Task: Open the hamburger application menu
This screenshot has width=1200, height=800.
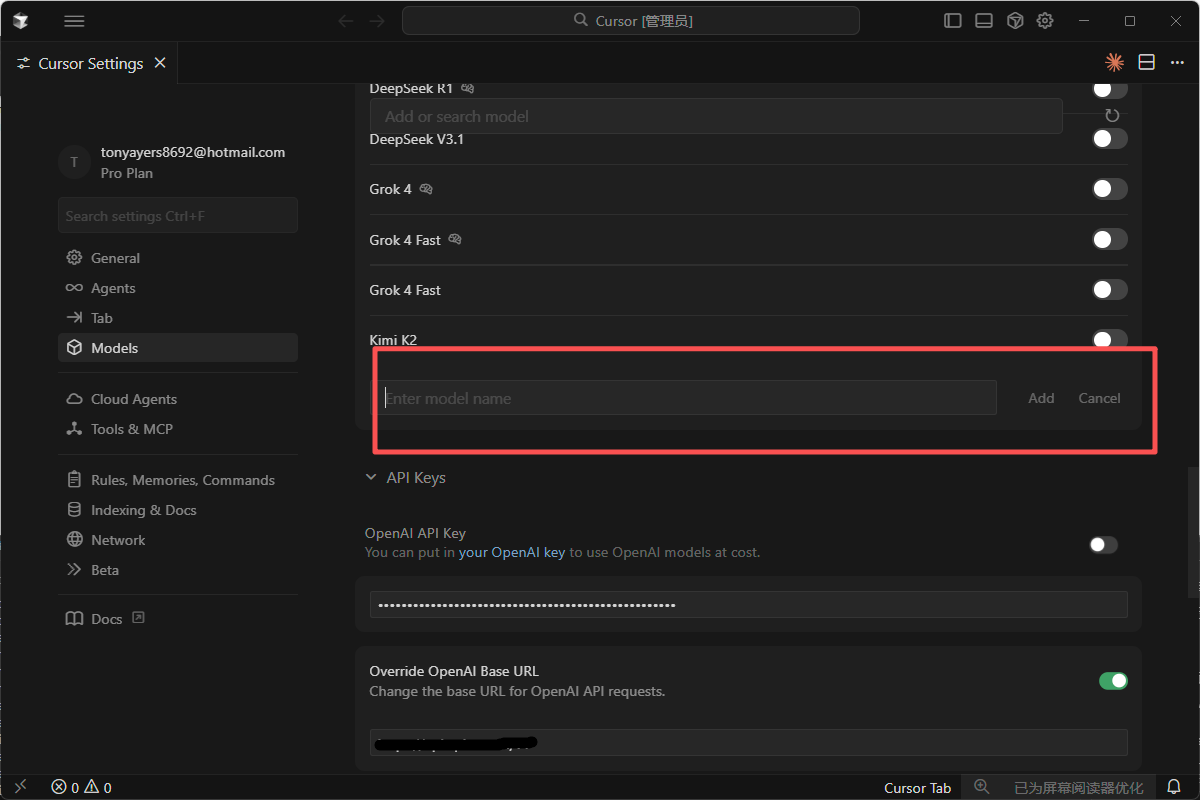Action: click(74, 21)
